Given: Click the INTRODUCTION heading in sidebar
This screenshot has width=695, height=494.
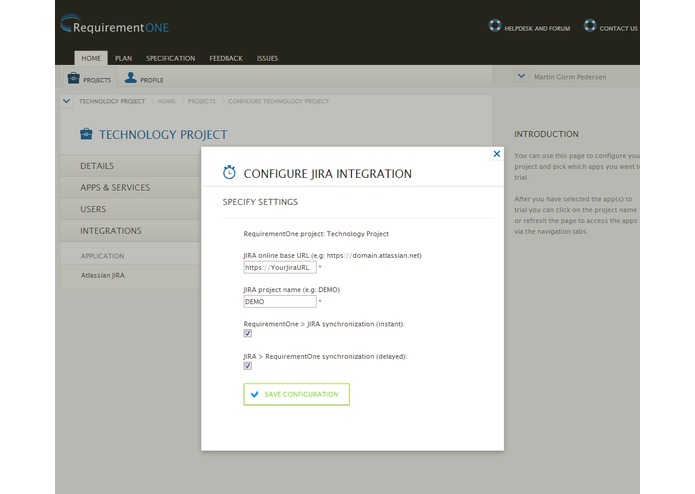Looking at the screenshot, I should tap(546, 134).
